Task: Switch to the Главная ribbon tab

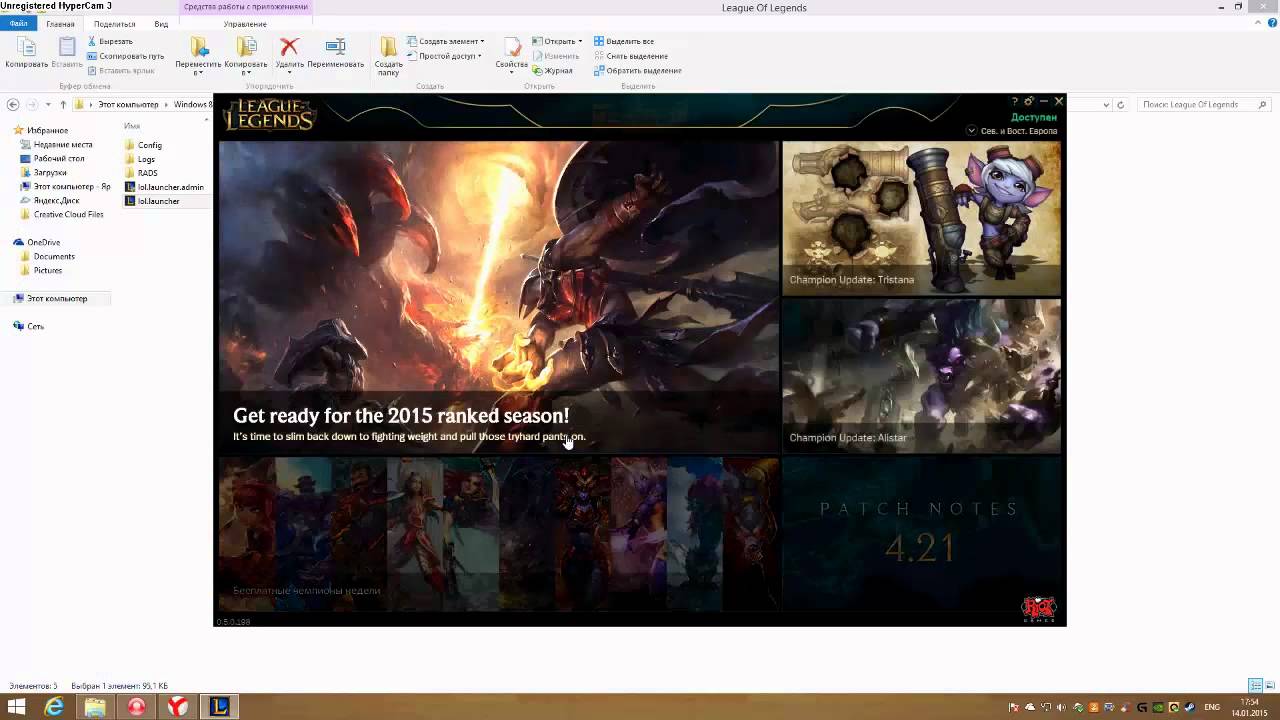Action: click(x=60, y=24)
